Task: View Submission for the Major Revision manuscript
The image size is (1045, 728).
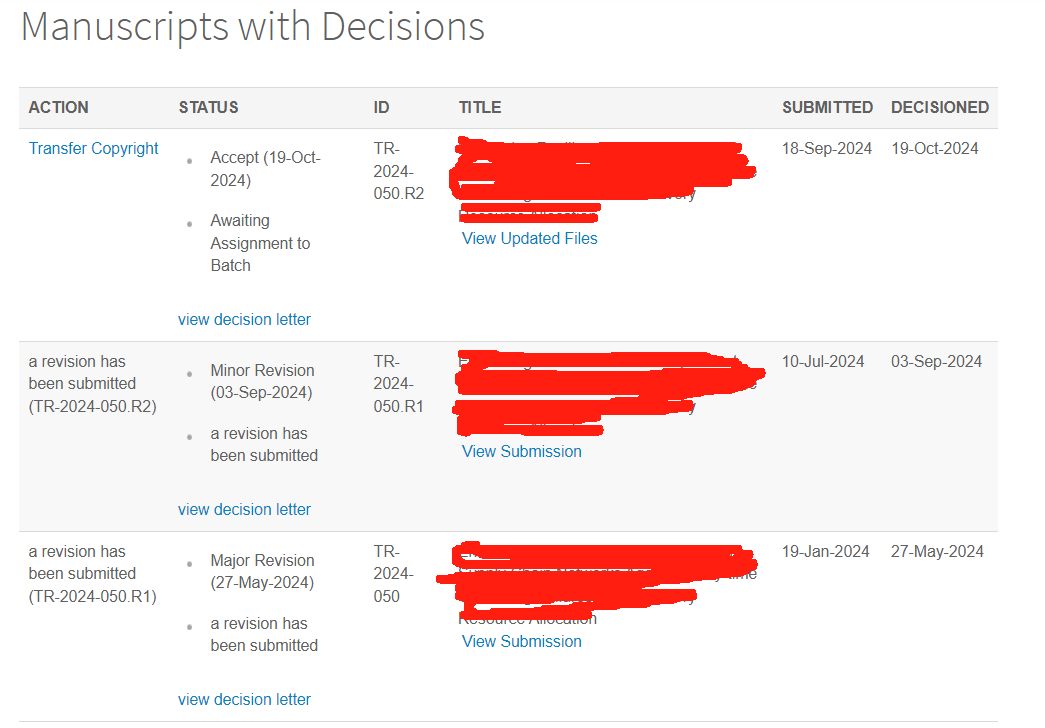Action: [x=521, y=642]
